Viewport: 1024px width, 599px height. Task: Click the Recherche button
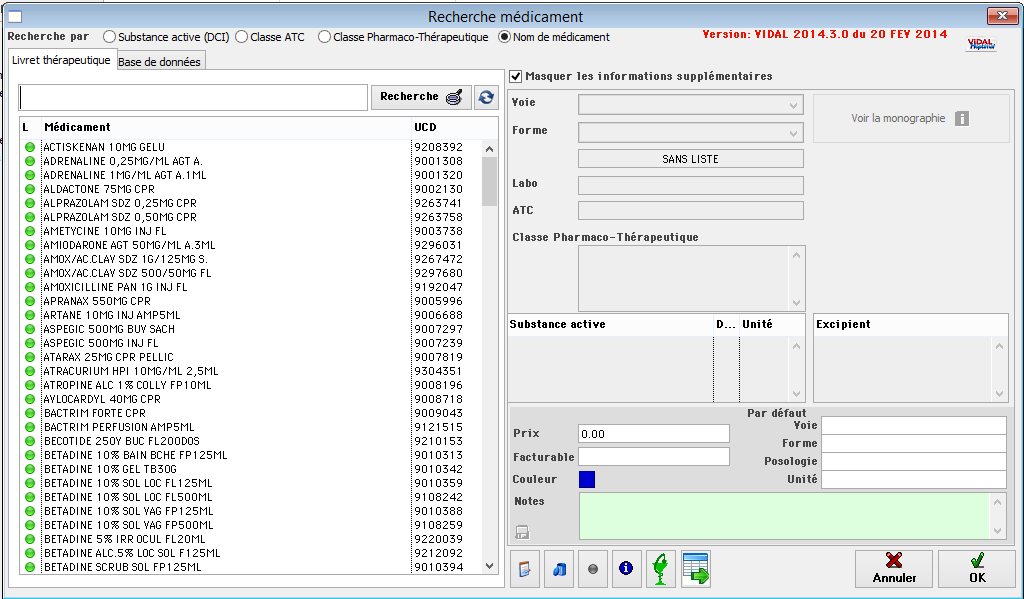[421, 97]
